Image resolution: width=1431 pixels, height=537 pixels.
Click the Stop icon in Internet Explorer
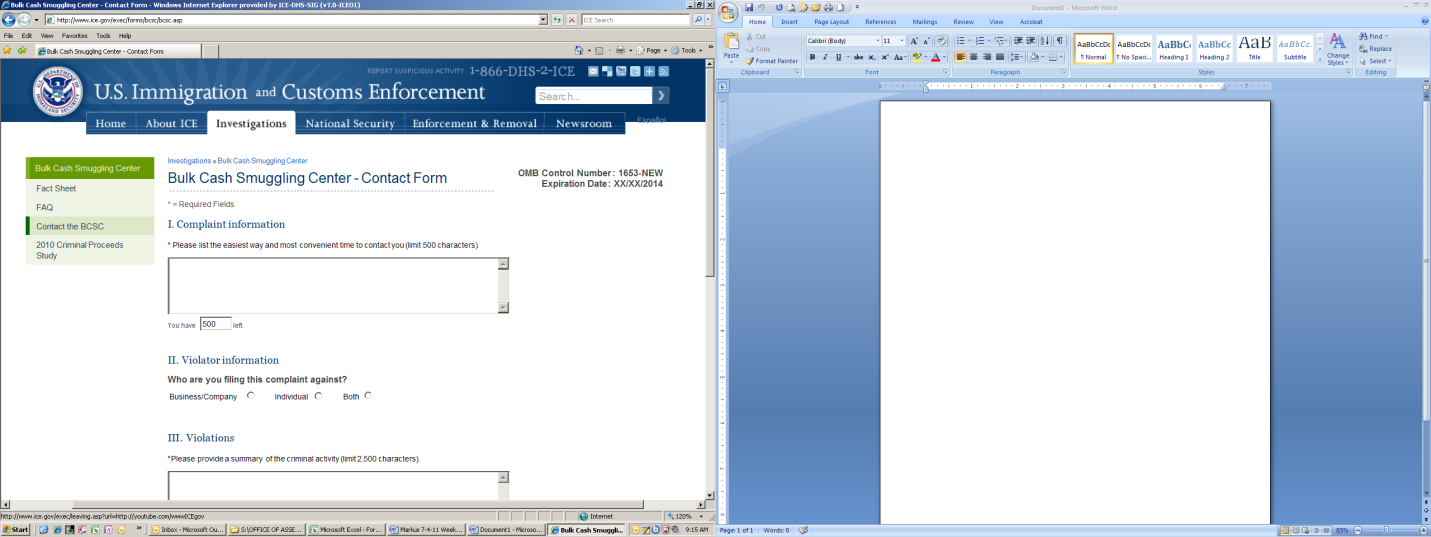tap(572, 19)
